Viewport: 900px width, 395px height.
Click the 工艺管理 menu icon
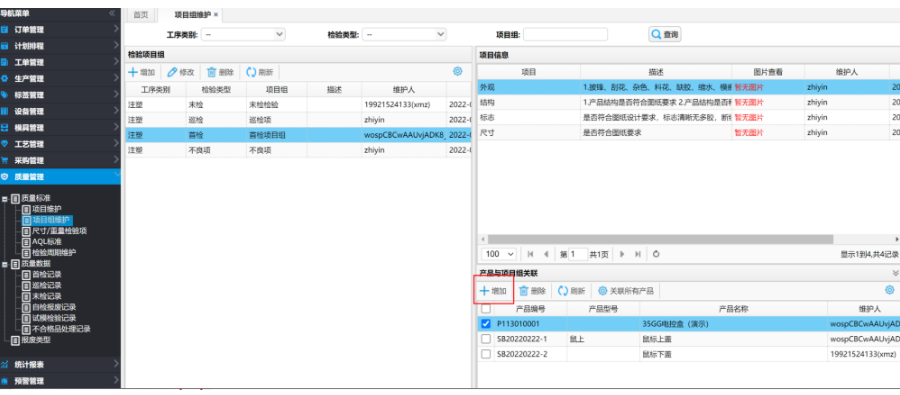tap(5, 144)
